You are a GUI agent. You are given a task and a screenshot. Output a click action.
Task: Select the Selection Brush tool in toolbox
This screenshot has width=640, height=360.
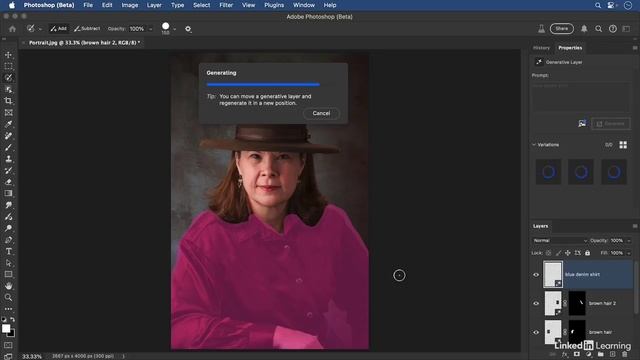tap(8, 78)
